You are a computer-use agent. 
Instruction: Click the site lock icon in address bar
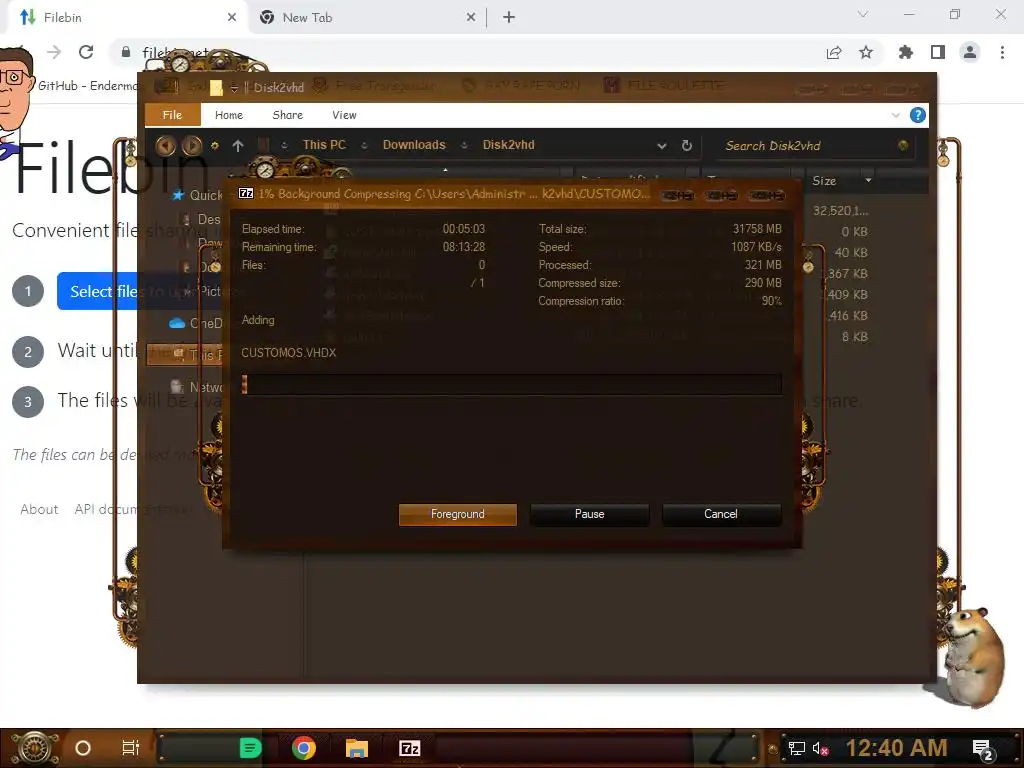pyautogui.click(x=125, y=52)
